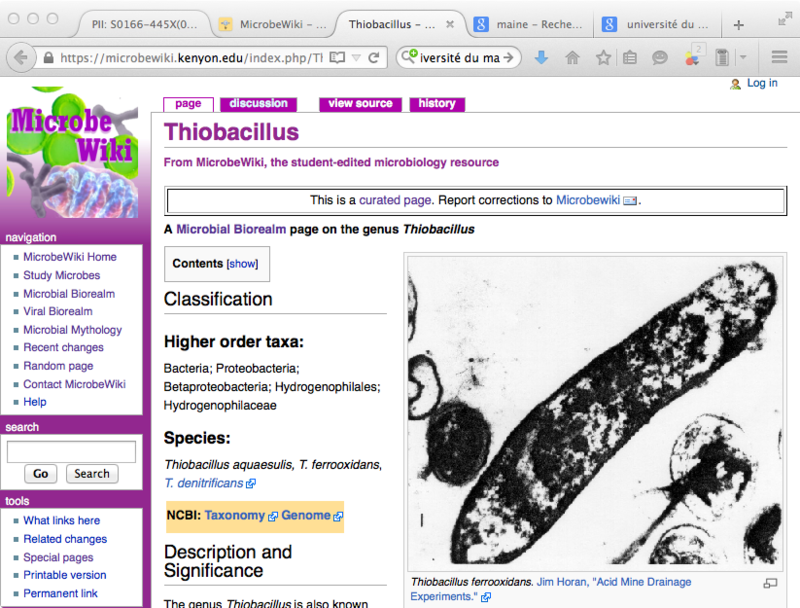Enter full screen with the expand arrows
800x608 pixels.
(x=785, y=18)
